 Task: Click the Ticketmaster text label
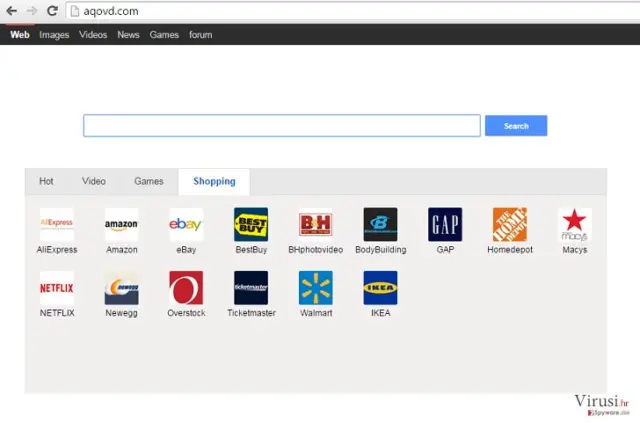[x=251, y=313]
